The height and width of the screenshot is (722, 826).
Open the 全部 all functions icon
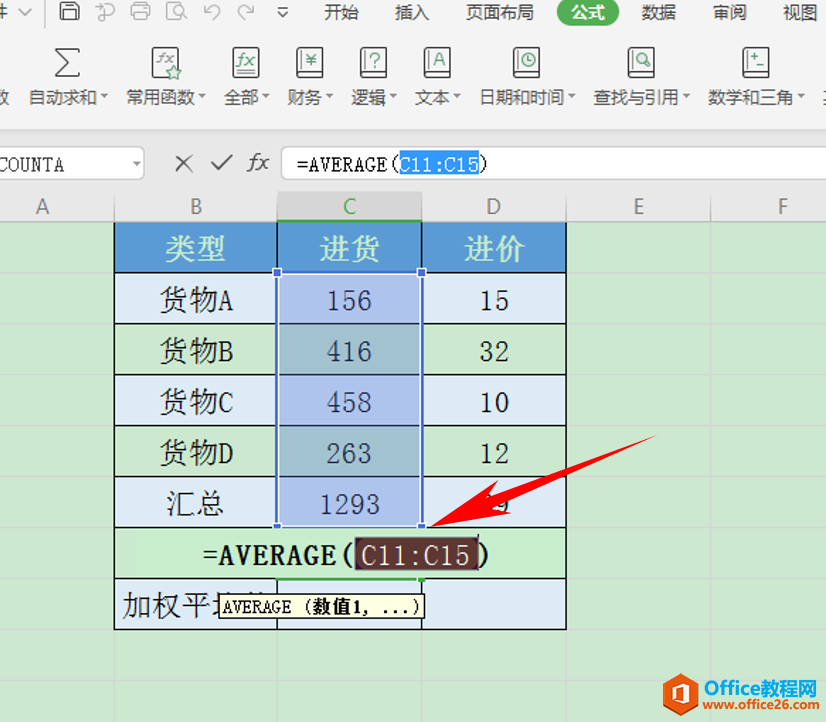pos(246,63)
